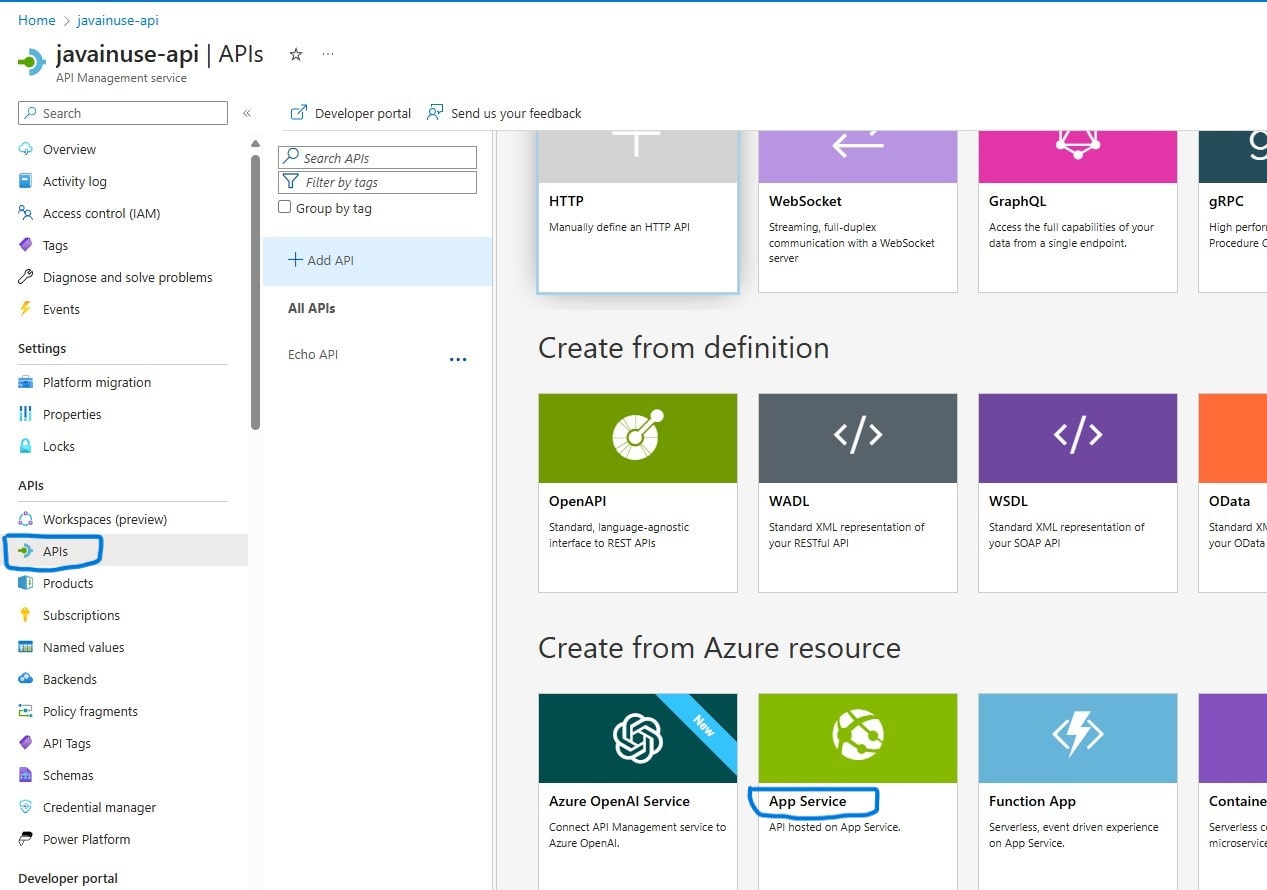
Task: Click the Policy fragments icon
Action: (26, 711)
